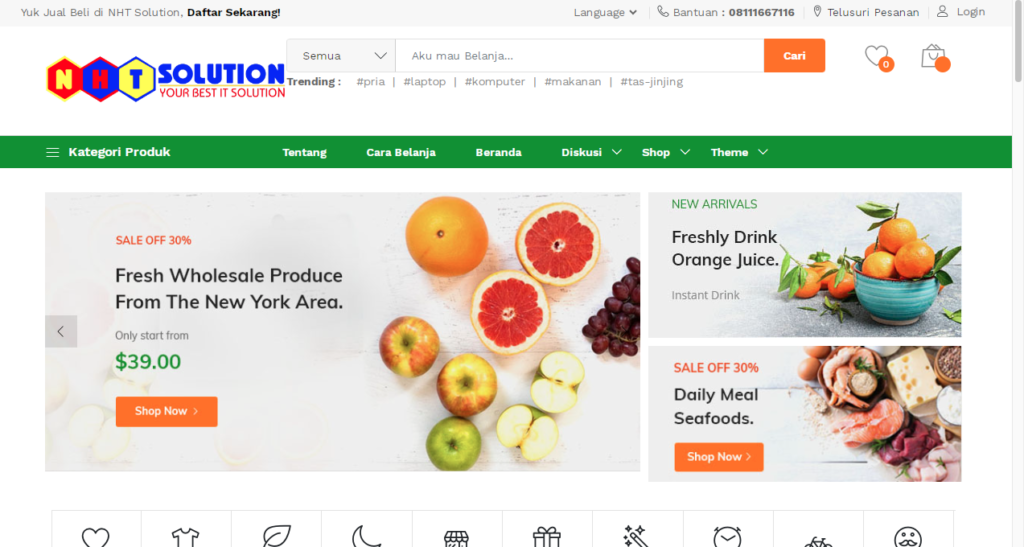Open the Cara Belanja menu item
Image resolution: width=1024 pixels, height=547 pixels.
point(400,152)
